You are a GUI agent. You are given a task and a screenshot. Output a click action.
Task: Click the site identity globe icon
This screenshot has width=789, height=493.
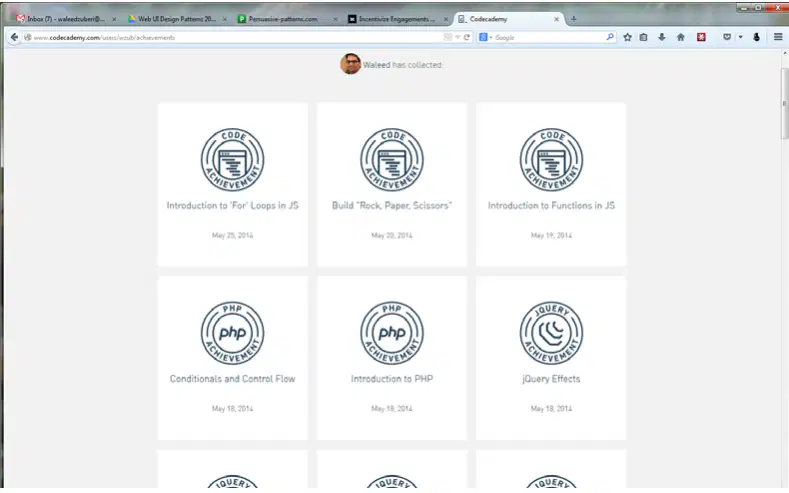tap(28, 37)
